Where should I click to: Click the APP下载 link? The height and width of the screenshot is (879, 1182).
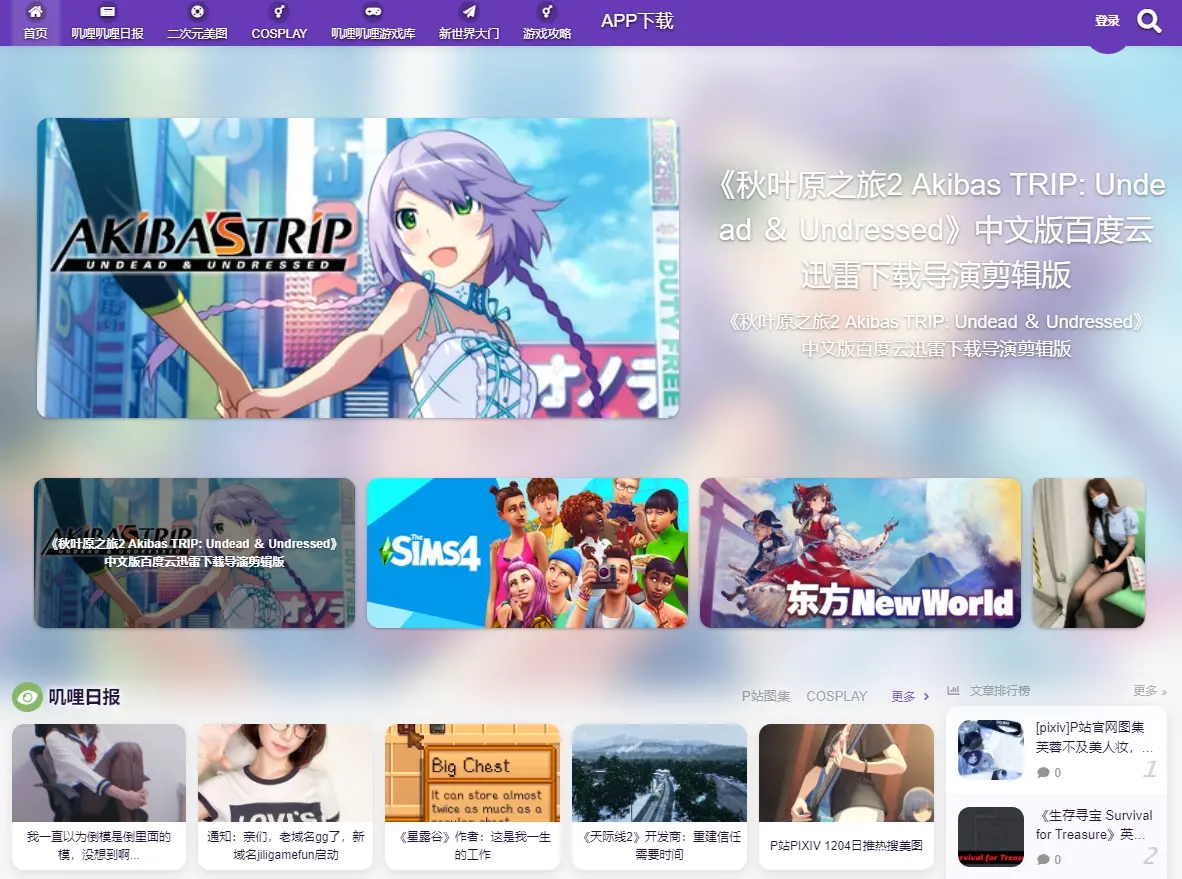click(x=637, y=21)
